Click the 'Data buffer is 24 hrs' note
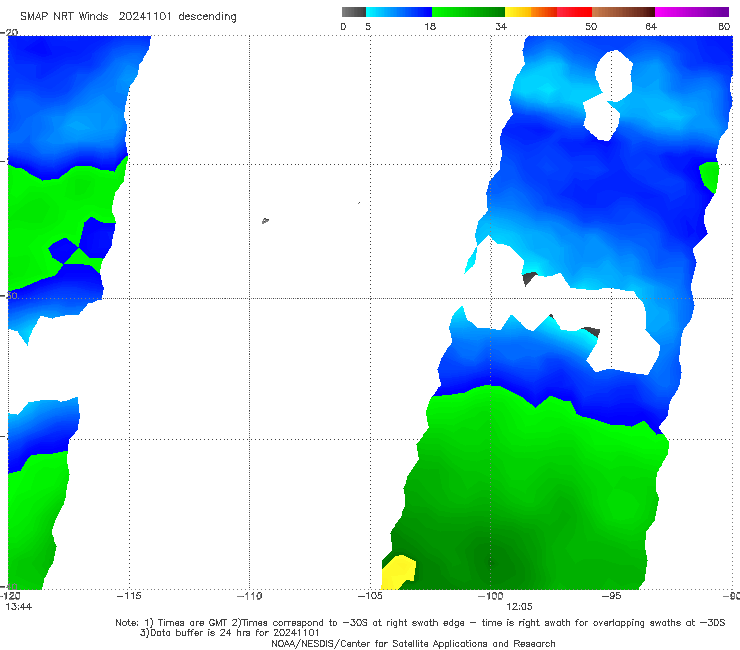 pyautogui.click(x=229, y=633)
